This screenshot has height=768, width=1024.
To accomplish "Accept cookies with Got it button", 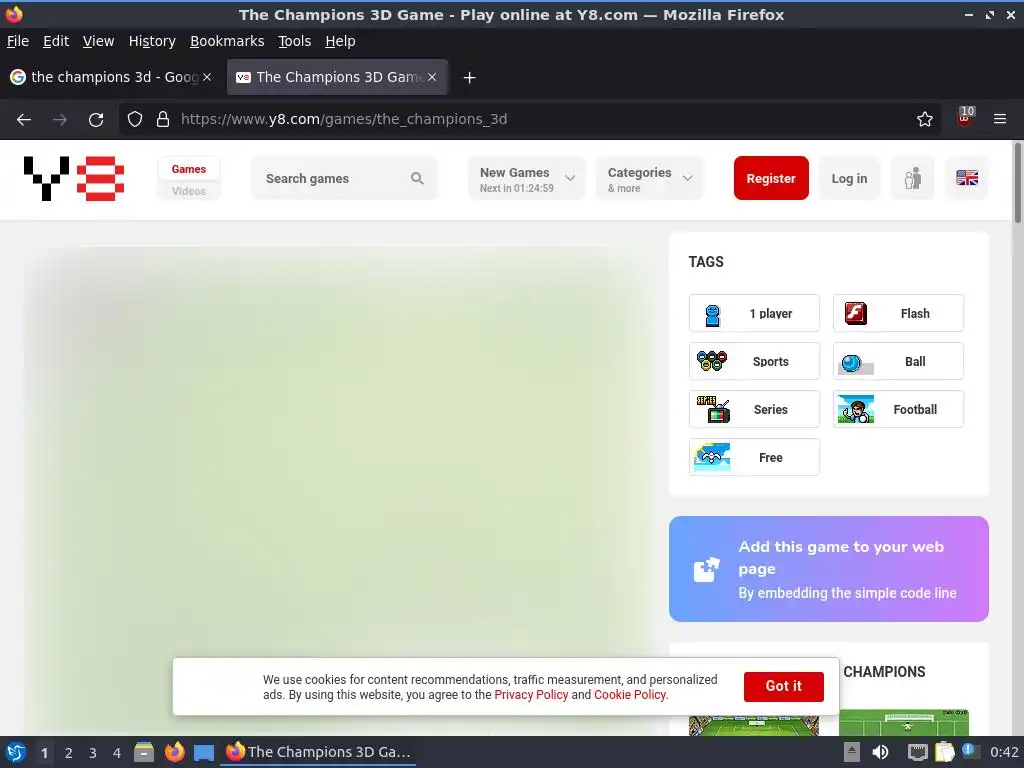I will [783, 686].
